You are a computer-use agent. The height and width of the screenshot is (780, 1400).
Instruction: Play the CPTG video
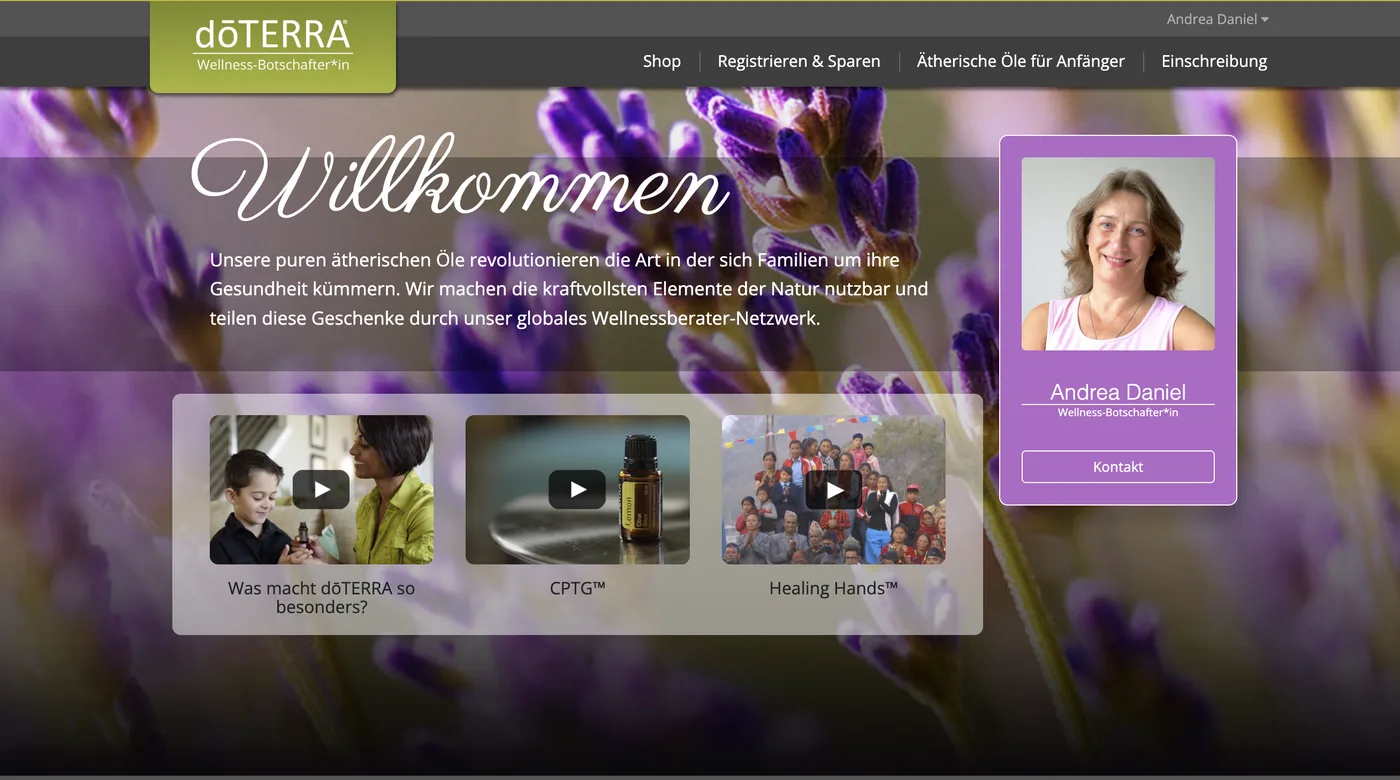click(x=577, y=489)
